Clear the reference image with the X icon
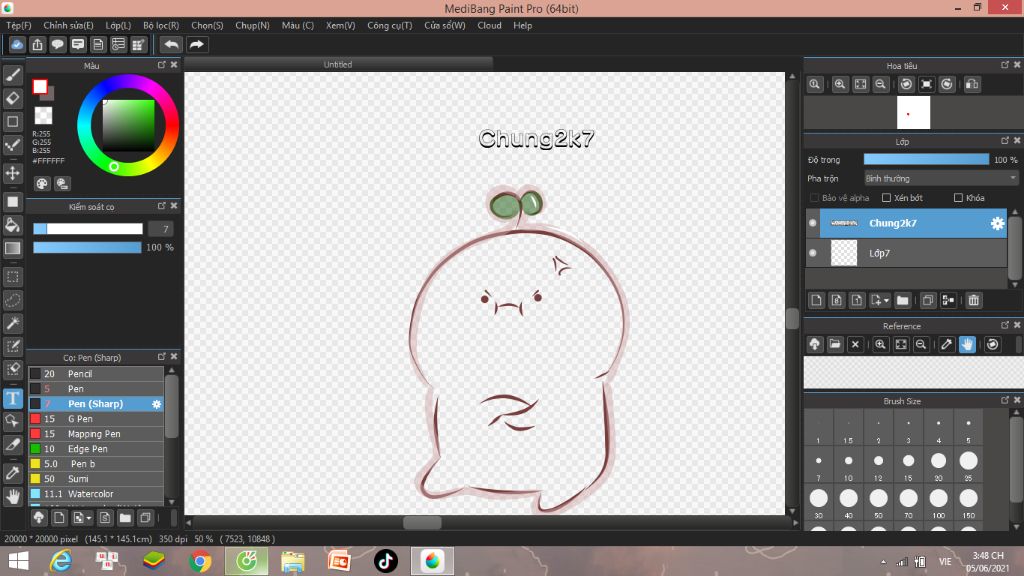The width and height of the screenshot is (1024, 576). (x=855, y=344)
